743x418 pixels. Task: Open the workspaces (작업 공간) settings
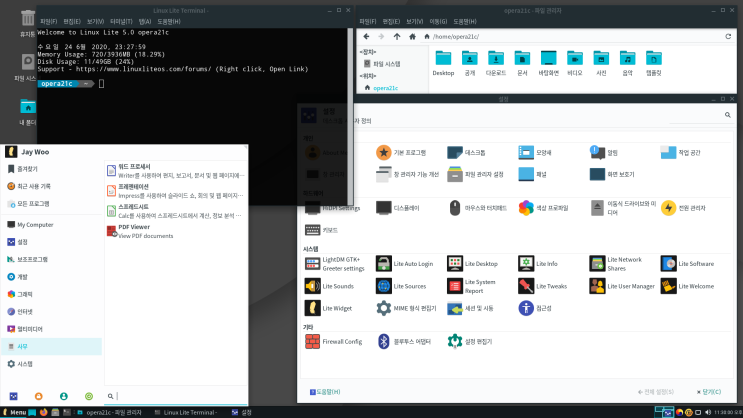680,153
